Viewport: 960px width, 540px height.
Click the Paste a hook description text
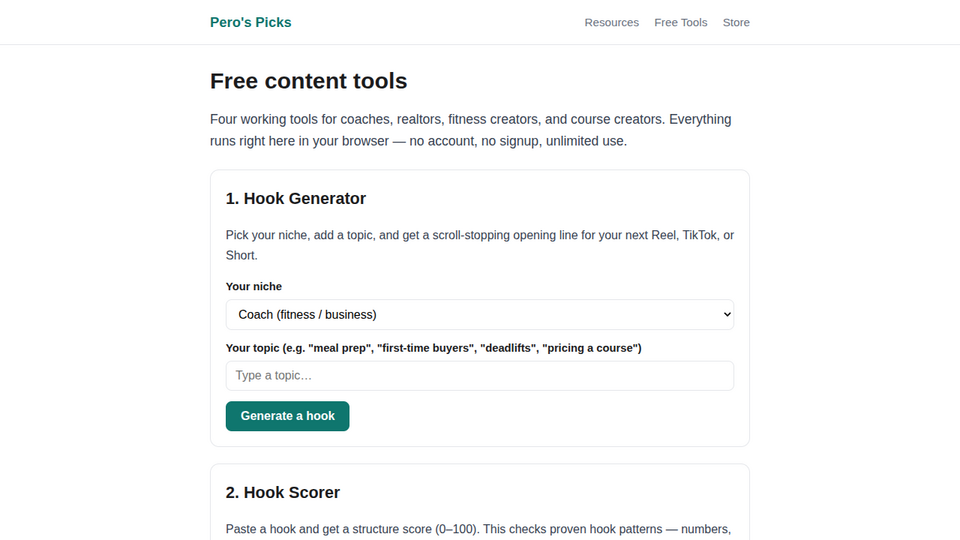point(478,529)
